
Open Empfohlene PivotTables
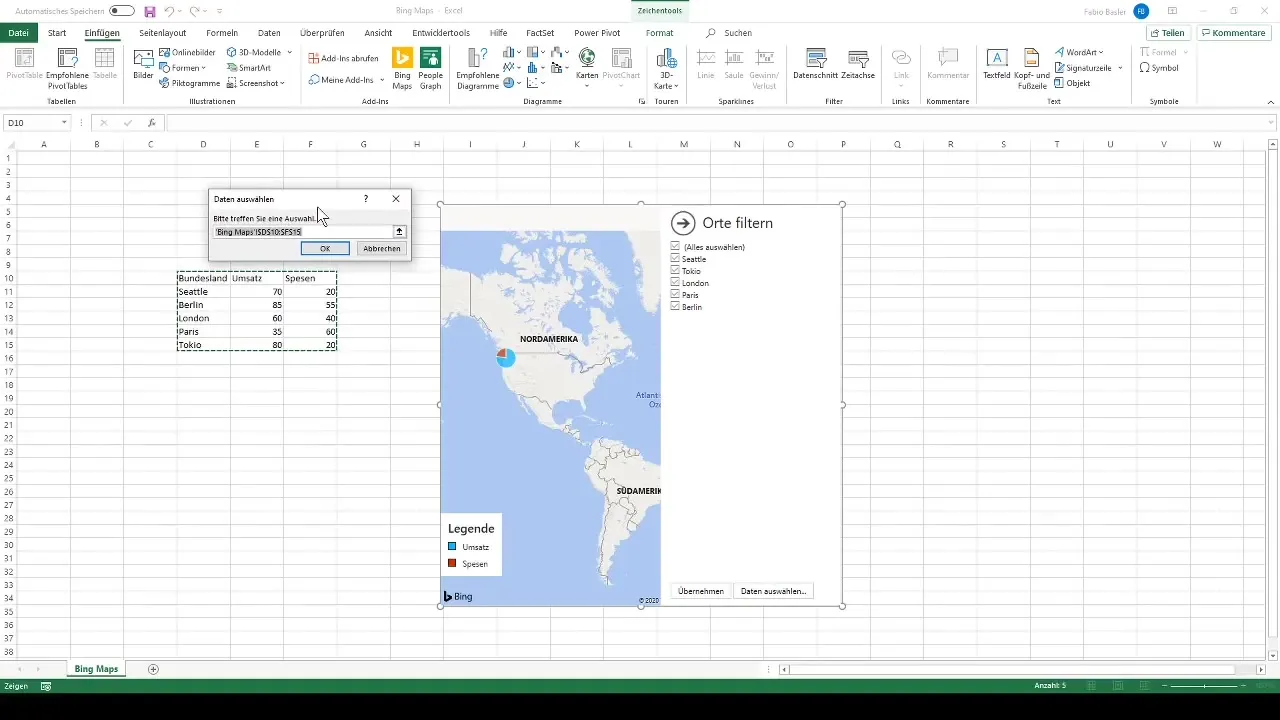click(67, 69)
